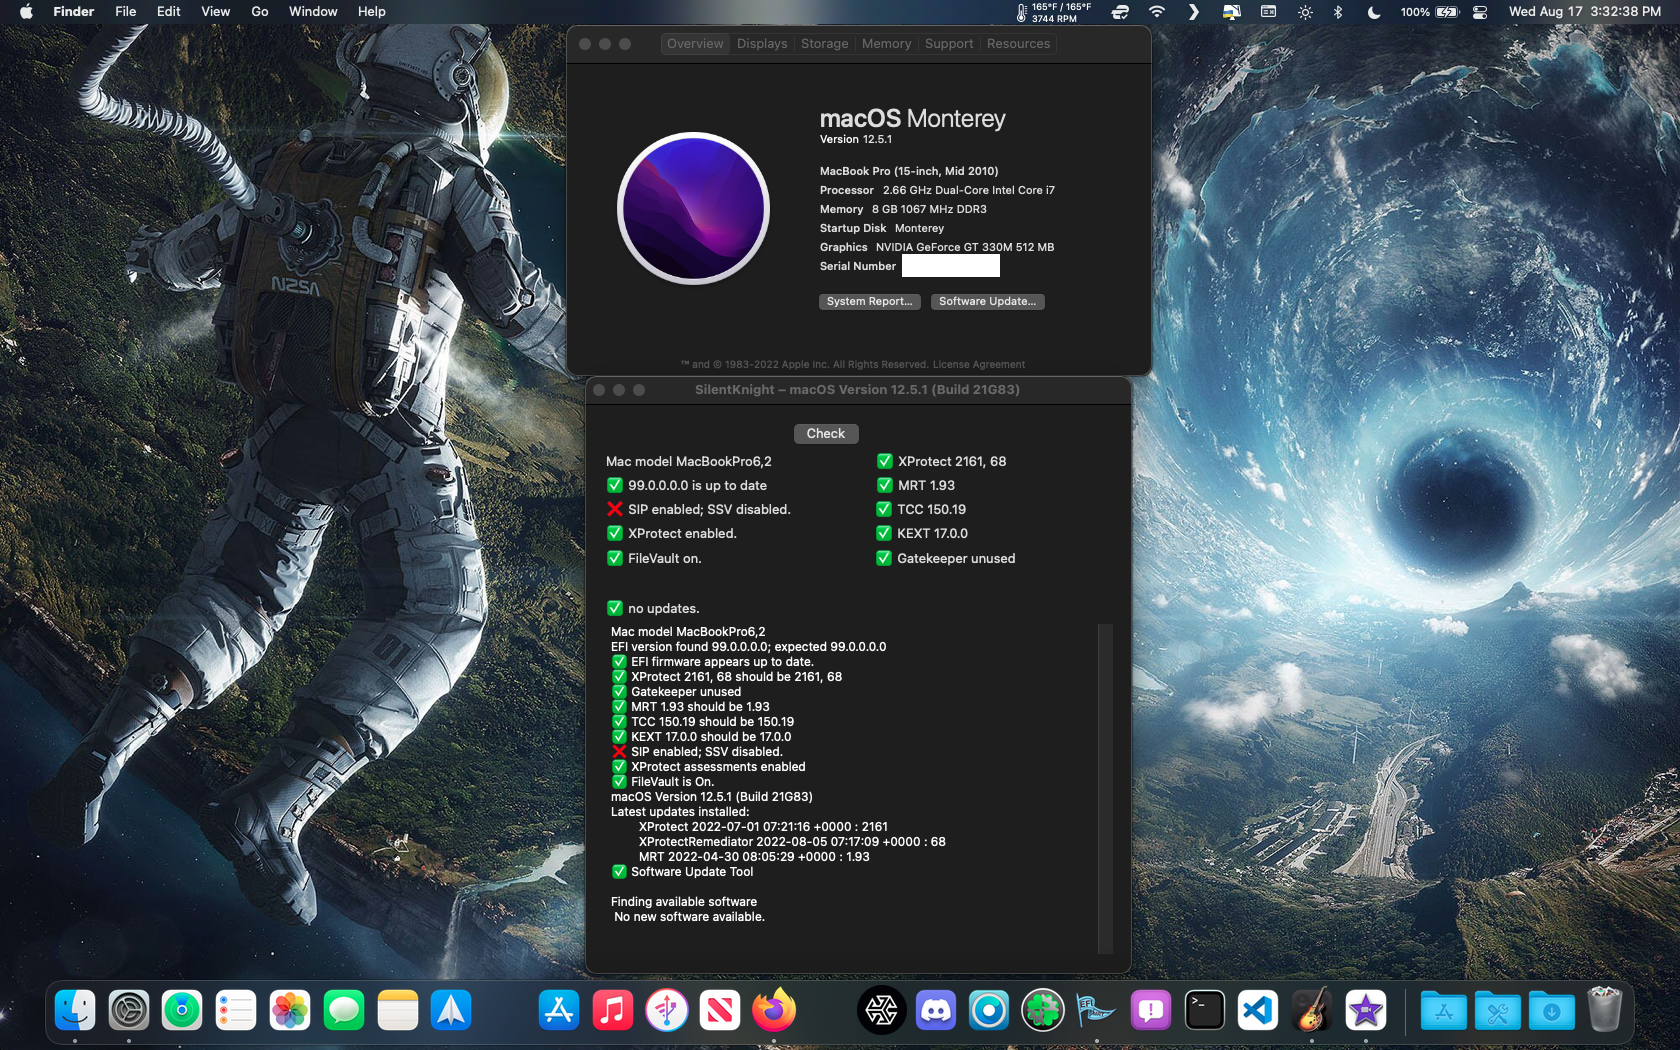The height and width of the screenshot is (1050, 1680).
Task: Click the battery 100% status item
Action: pyautogui.click(x=1430, y=12)
